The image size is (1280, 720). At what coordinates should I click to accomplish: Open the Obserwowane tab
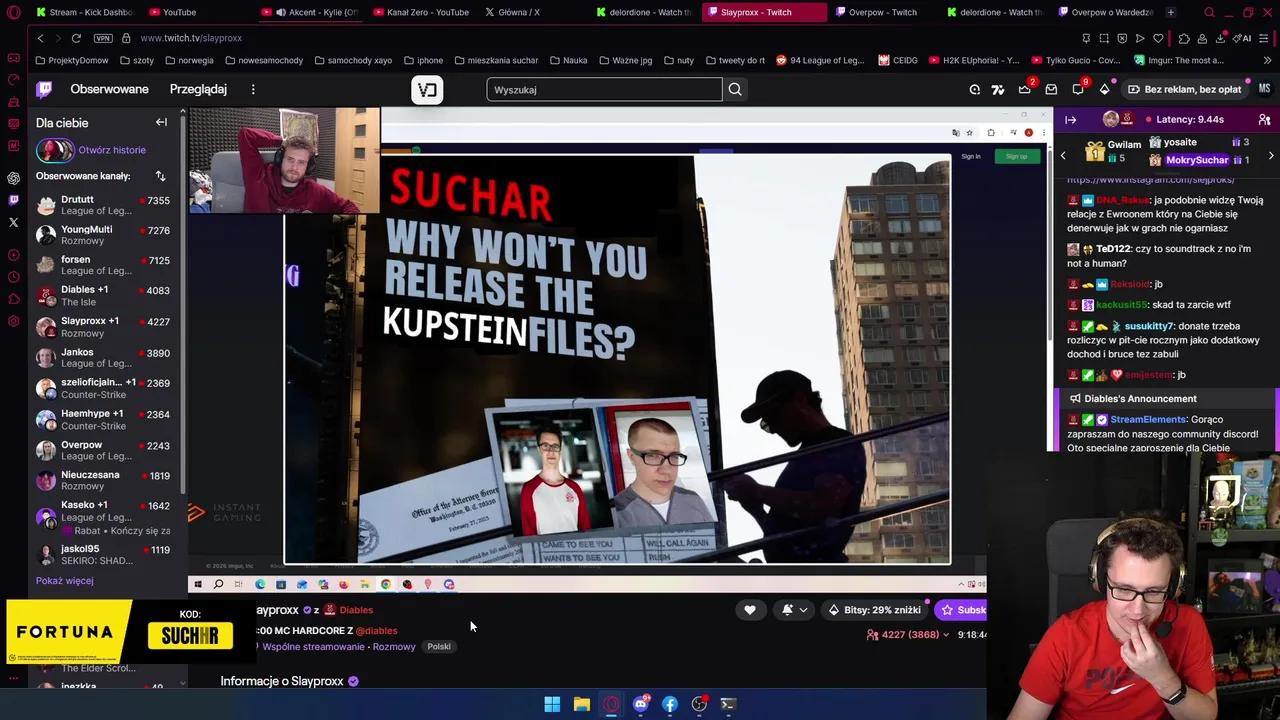(109, 89)
